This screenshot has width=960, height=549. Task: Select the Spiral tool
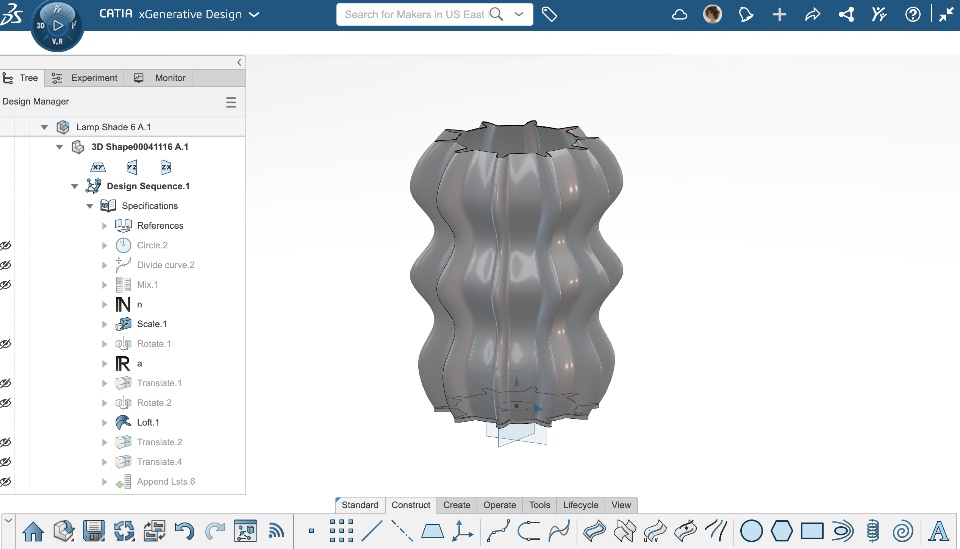903,531
